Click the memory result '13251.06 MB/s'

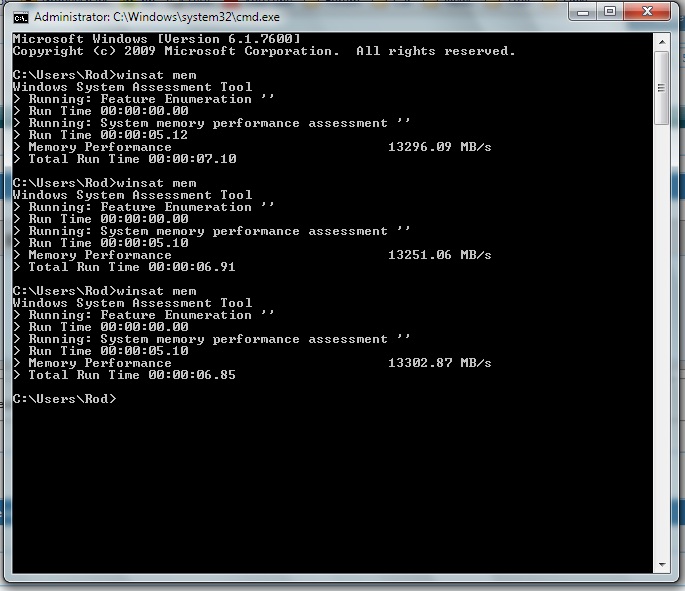(439, 255)
